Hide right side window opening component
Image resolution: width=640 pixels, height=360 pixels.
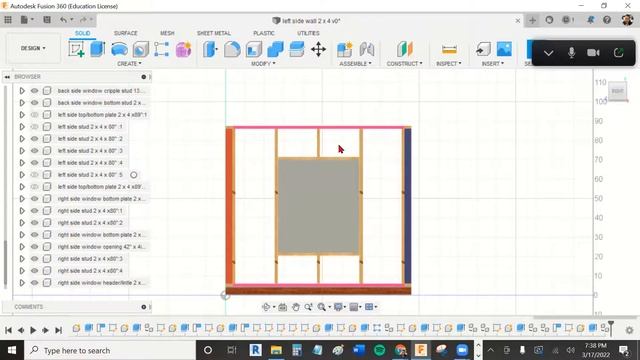coord(35,247)
